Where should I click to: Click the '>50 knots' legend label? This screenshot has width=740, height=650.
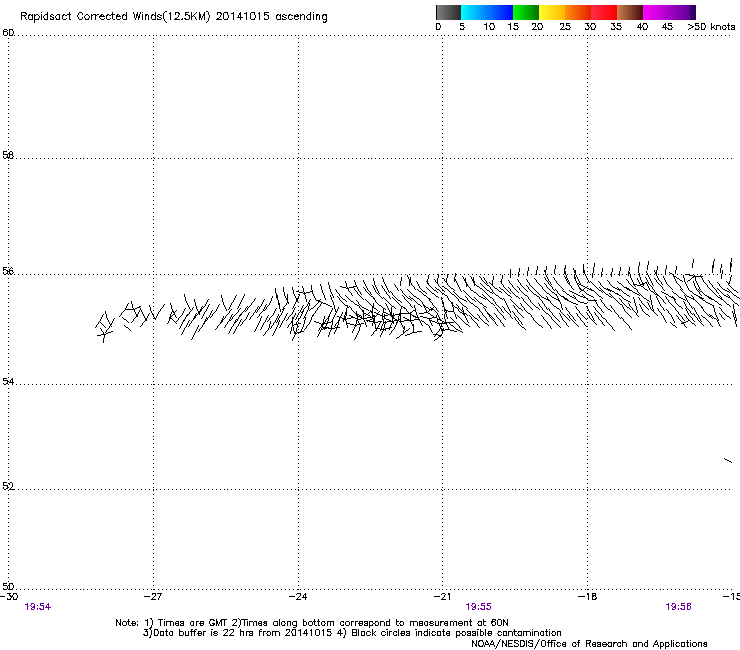[711, 27]
